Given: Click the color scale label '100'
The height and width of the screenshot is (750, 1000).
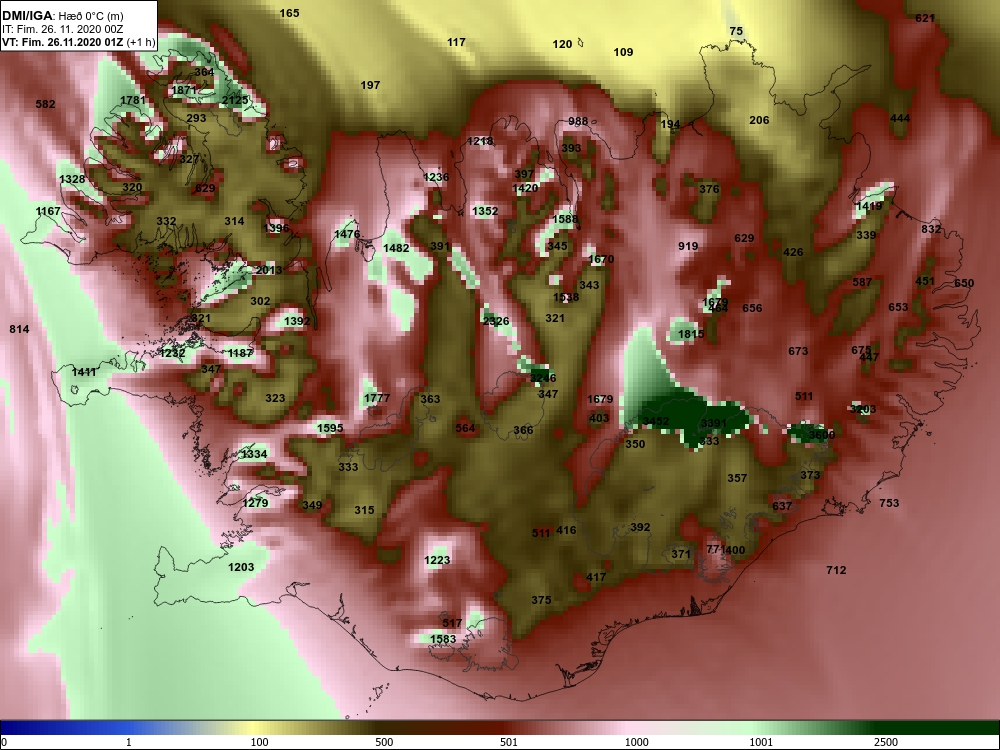Looking at the screenshot, I should coord(259,742).
